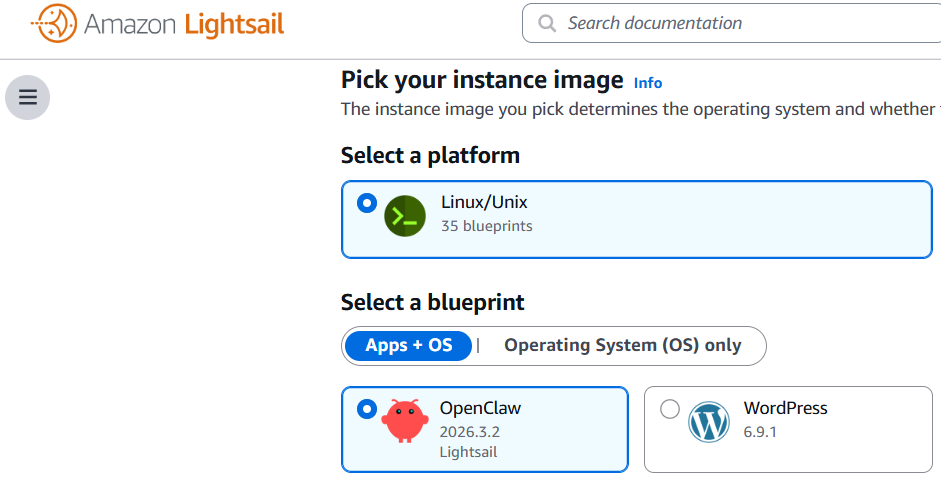Click the "Select a blueprint" heading
This screenshot has height=478, width=941.
click(432, 302)
